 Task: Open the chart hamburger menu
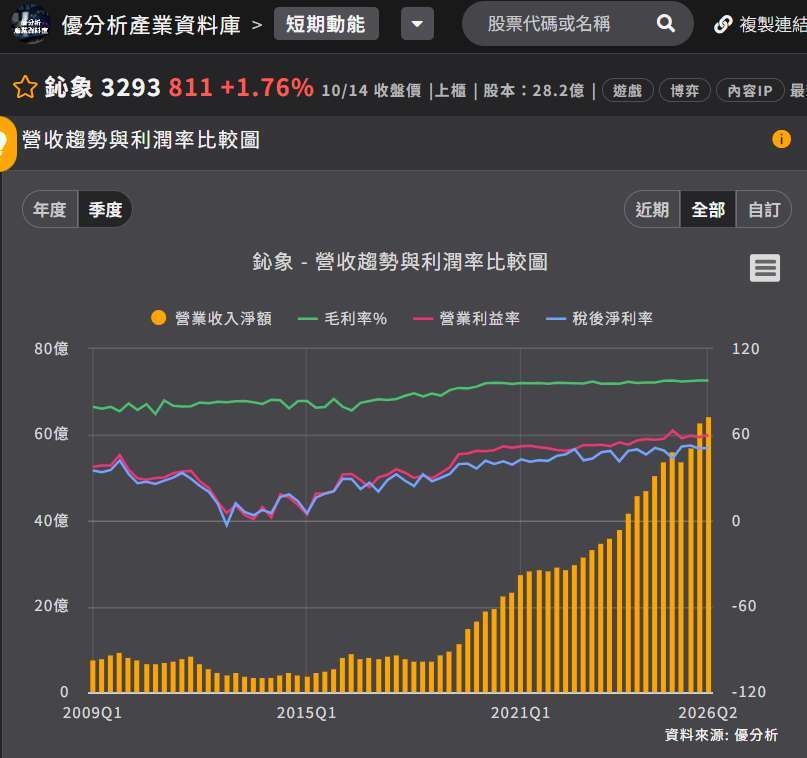click(x=765, y=268)
